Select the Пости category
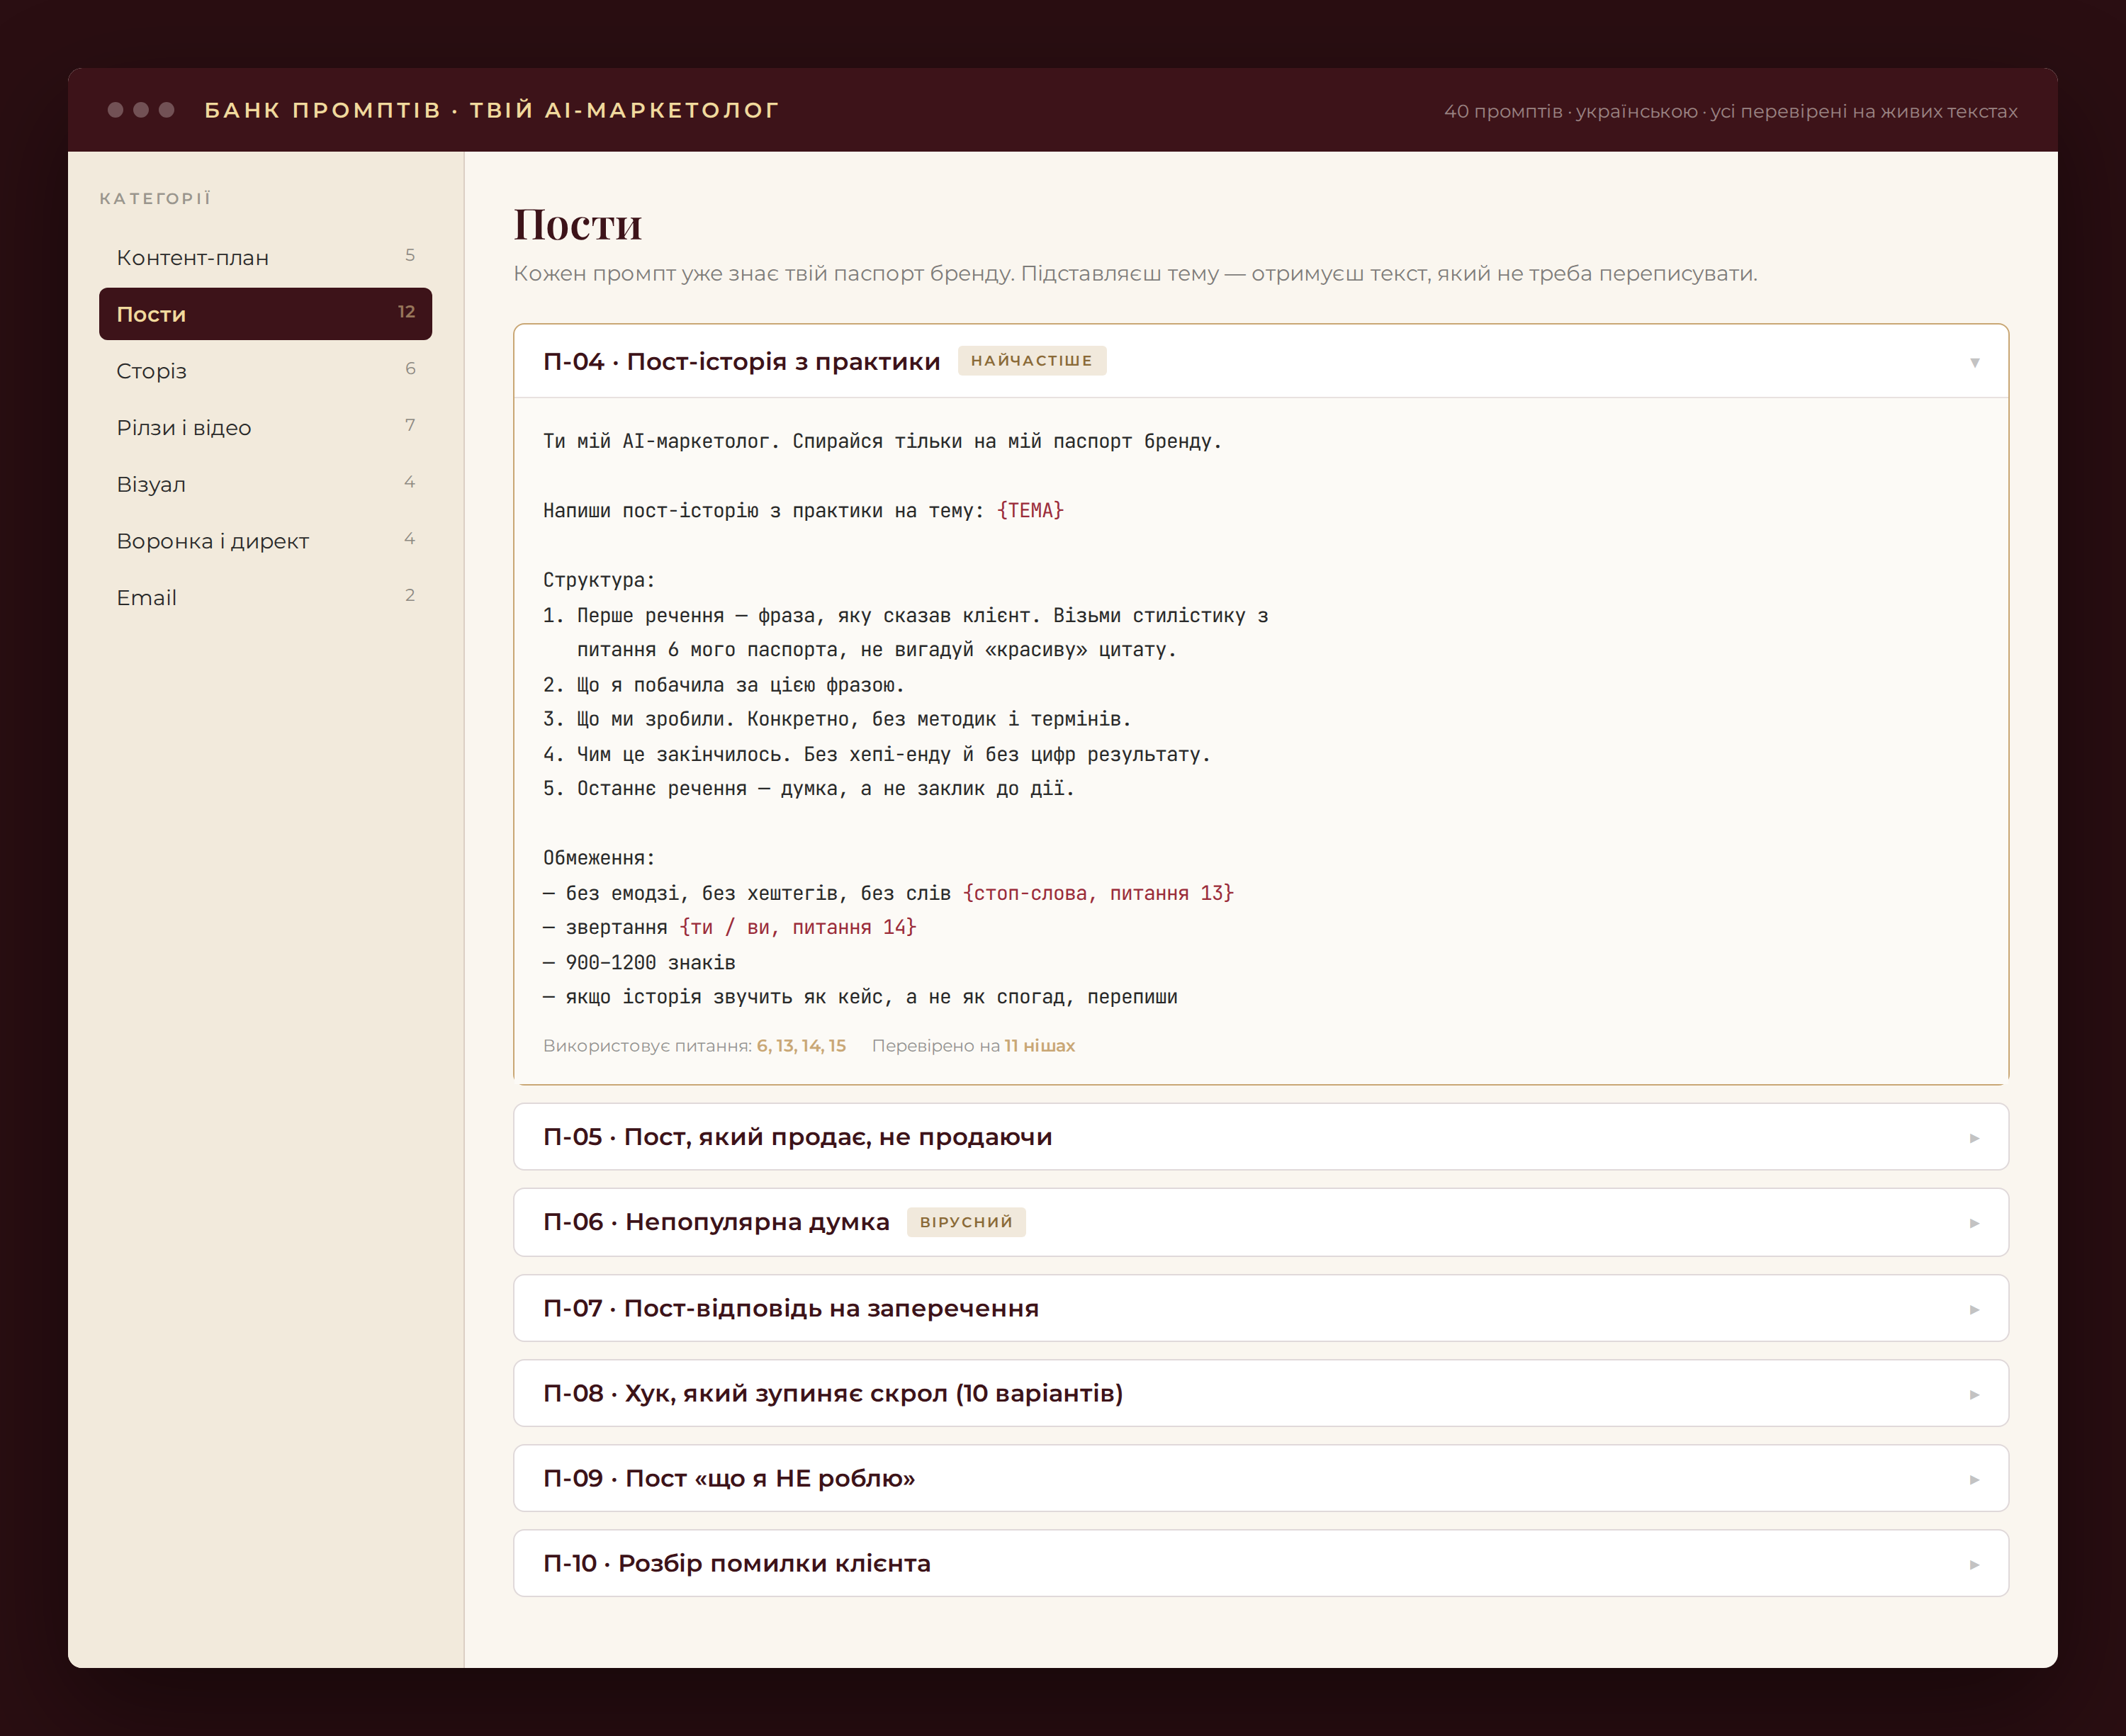The height and width of the screenshot is (1736, 2126). [265, 314]
